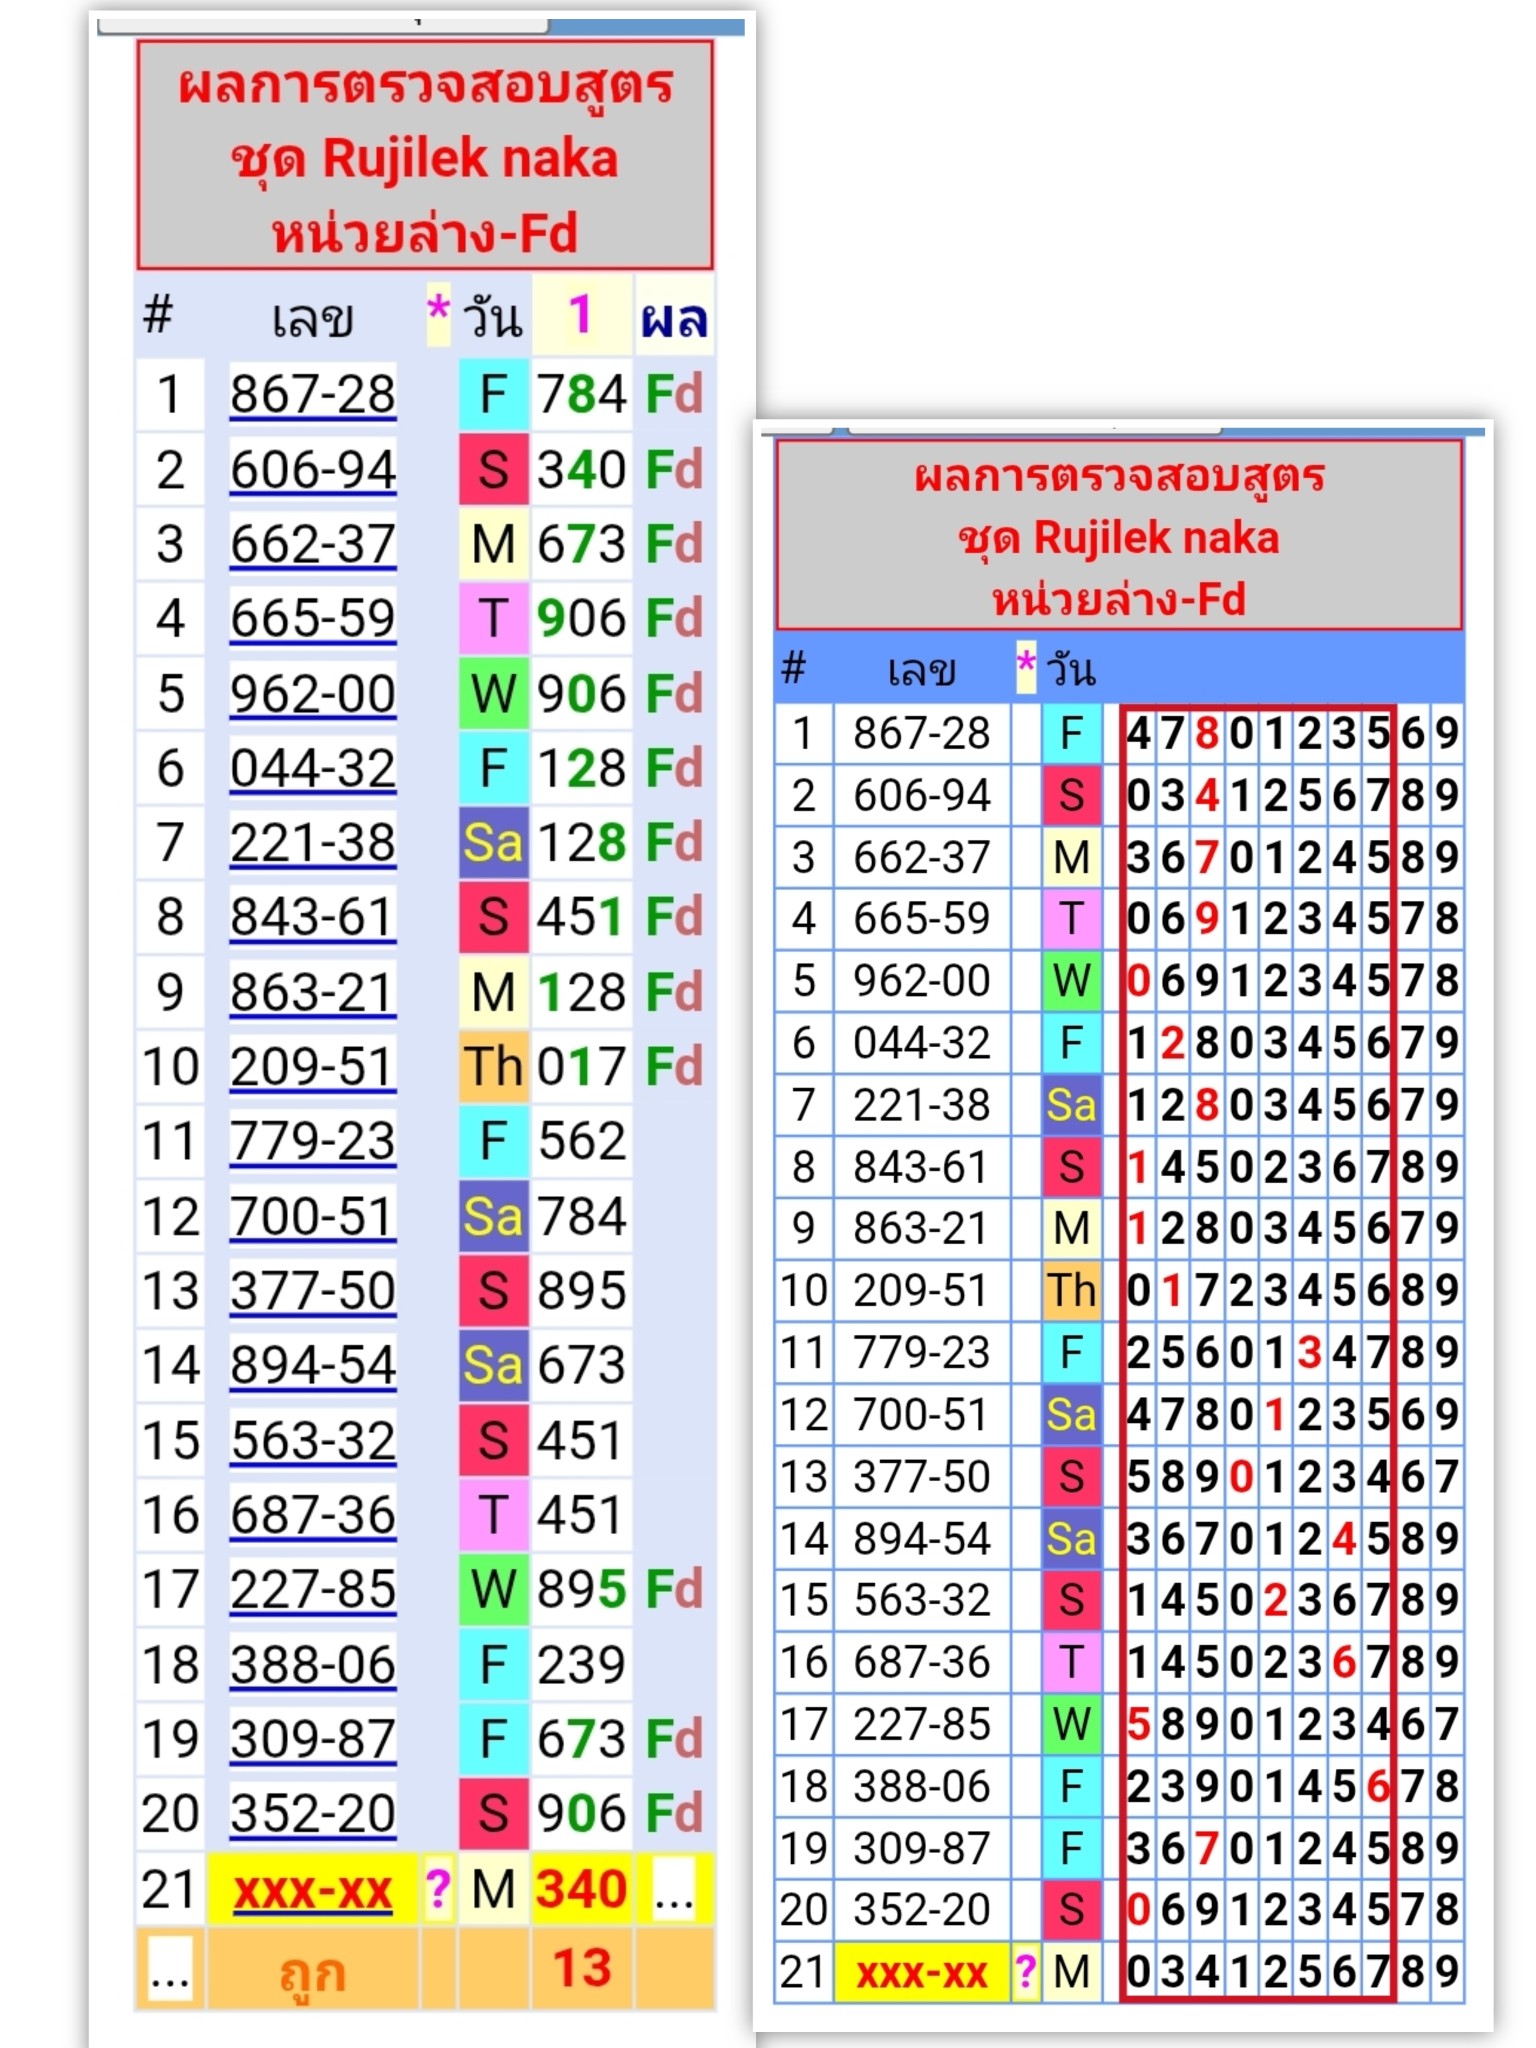1536x2048 pixels.
Task: Click the purple question mark in left table
Action: tap(437, 1888)
